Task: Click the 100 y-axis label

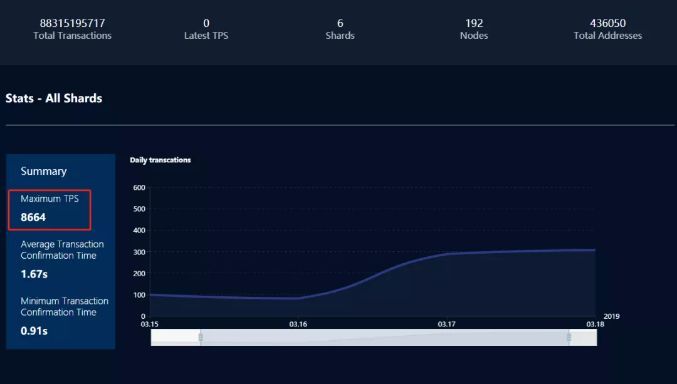Action: (139, 295)
